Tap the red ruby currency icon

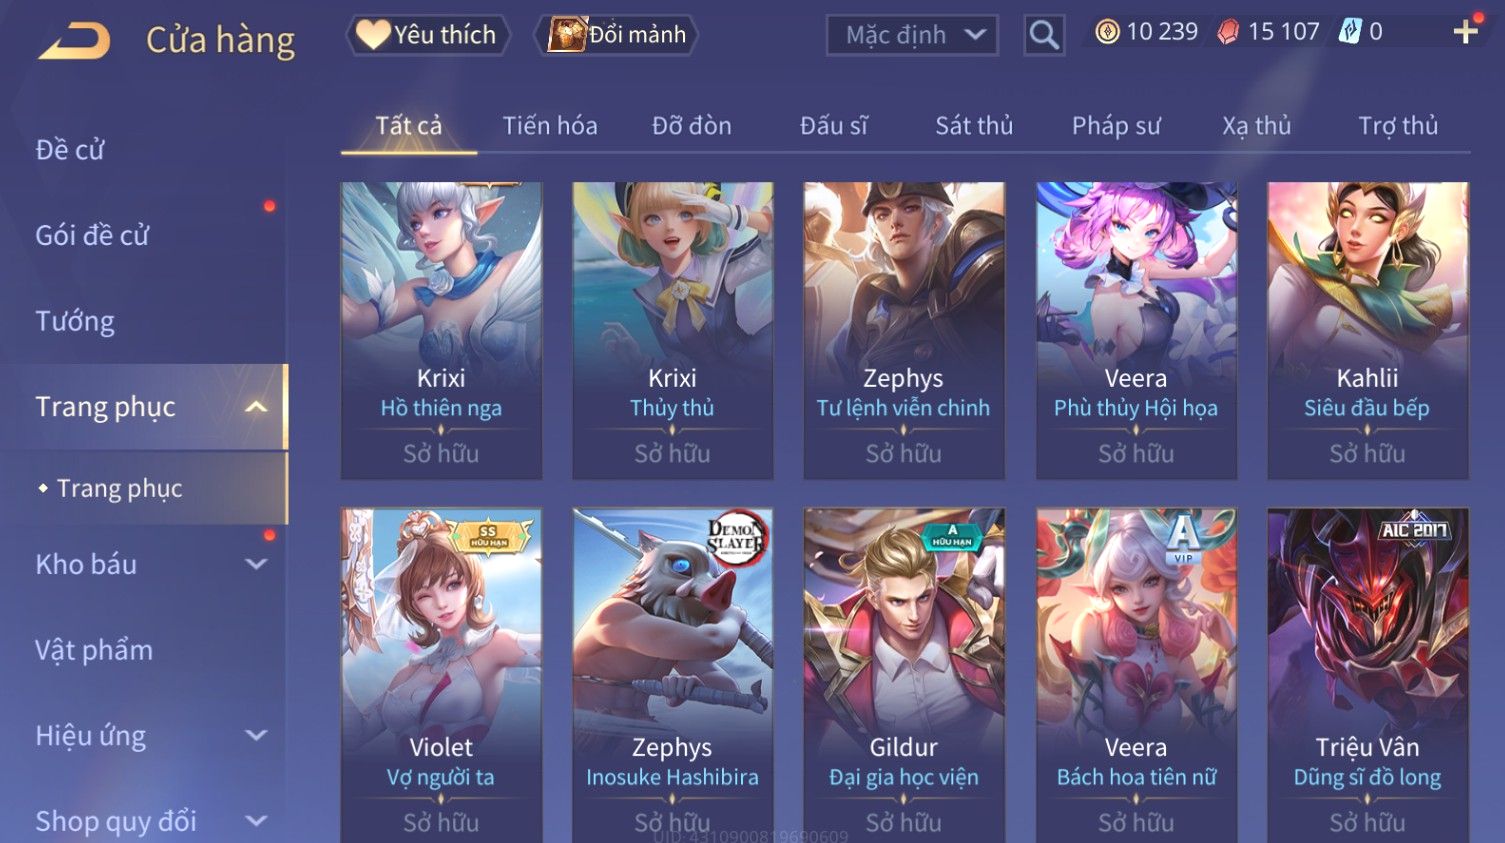click(1227, 32)
